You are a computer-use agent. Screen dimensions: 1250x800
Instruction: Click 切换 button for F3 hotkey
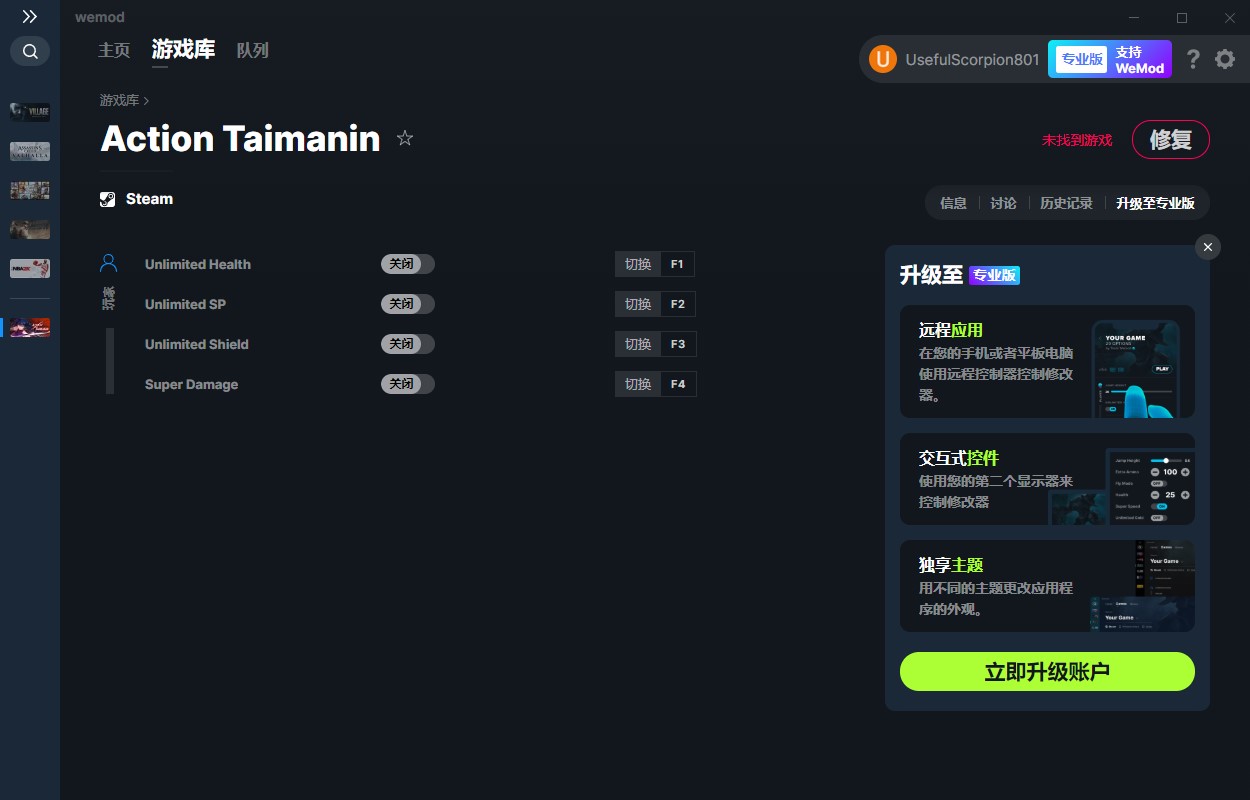click(638, 344)
